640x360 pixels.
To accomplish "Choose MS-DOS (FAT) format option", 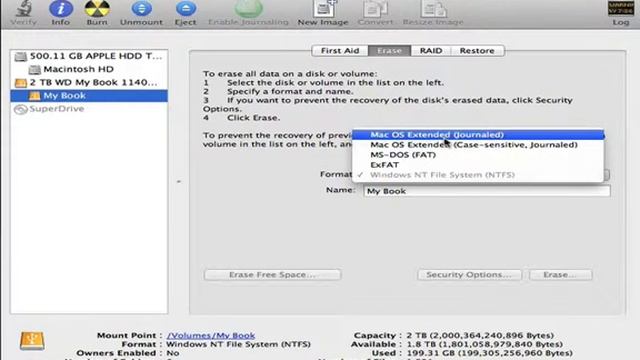I will (x=478, y=155).
